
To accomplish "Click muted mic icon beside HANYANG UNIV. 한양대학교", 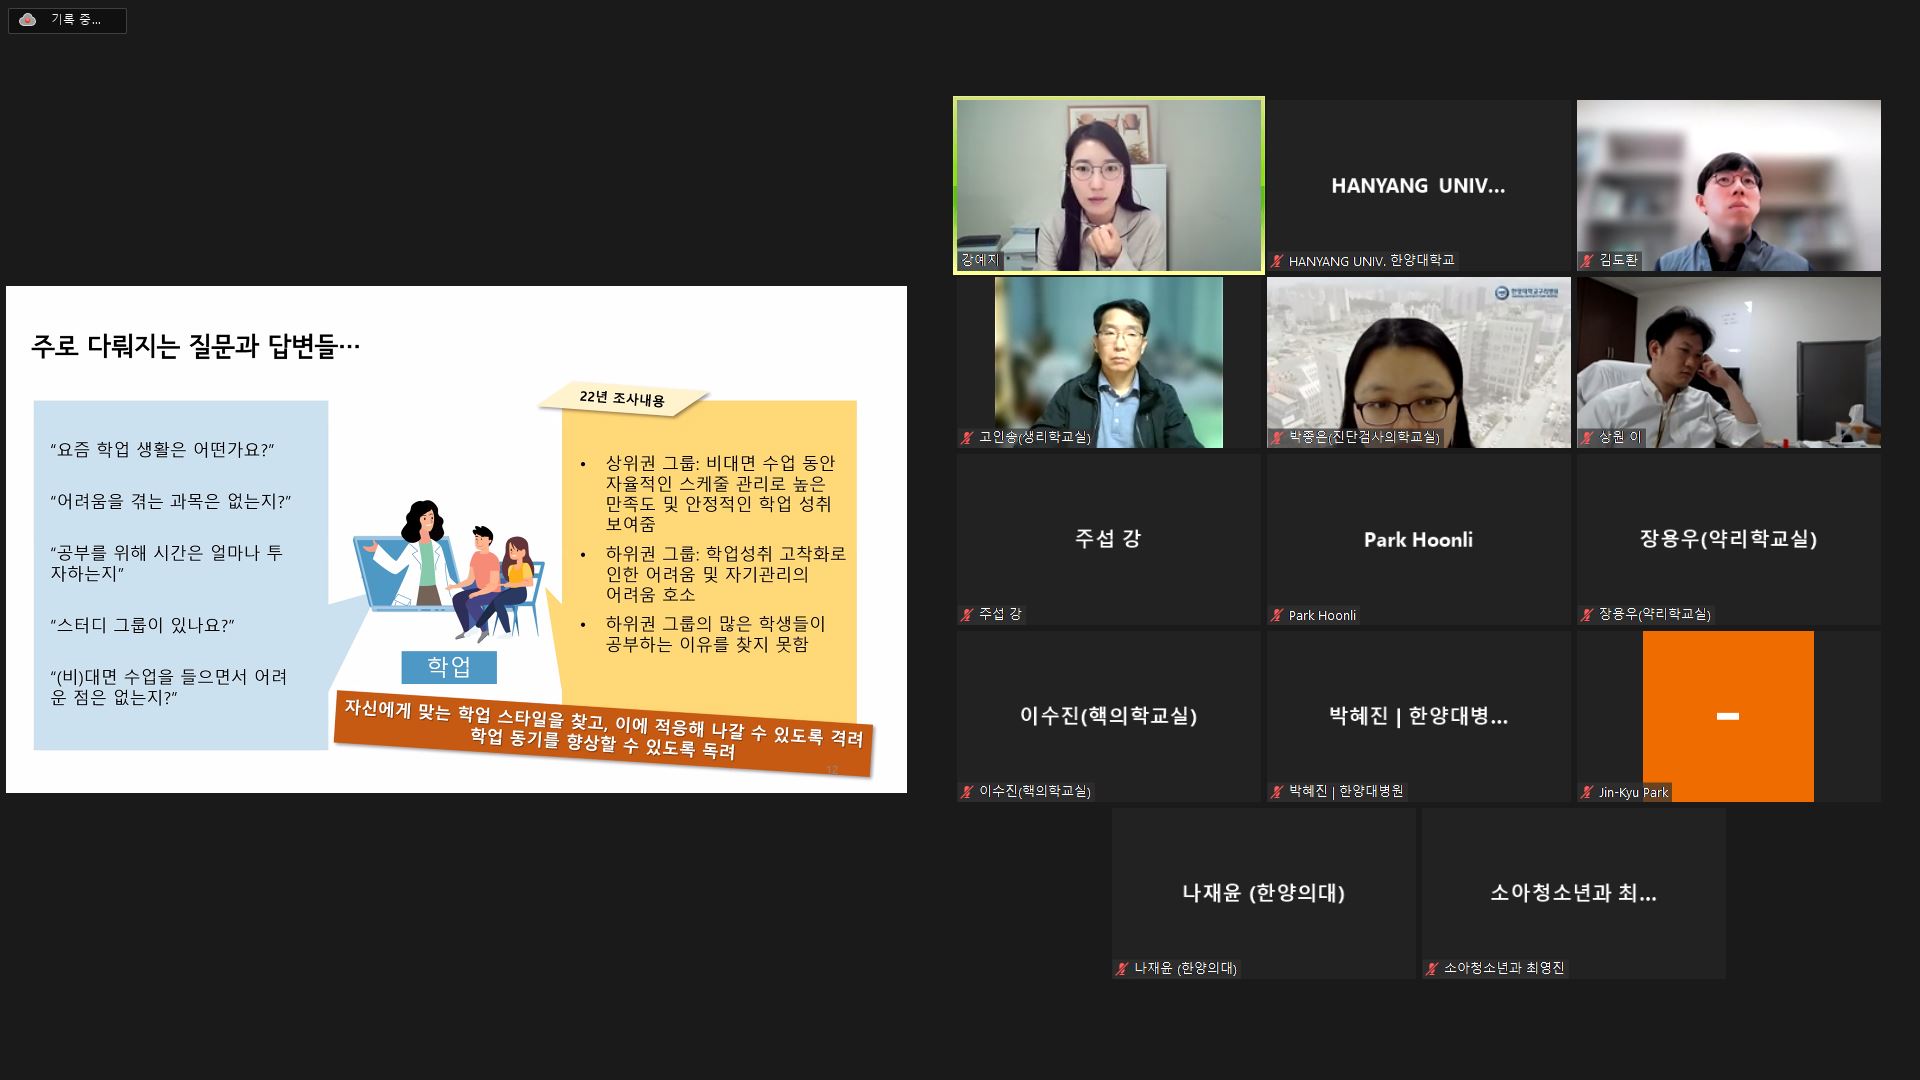I will (1277, 262).
